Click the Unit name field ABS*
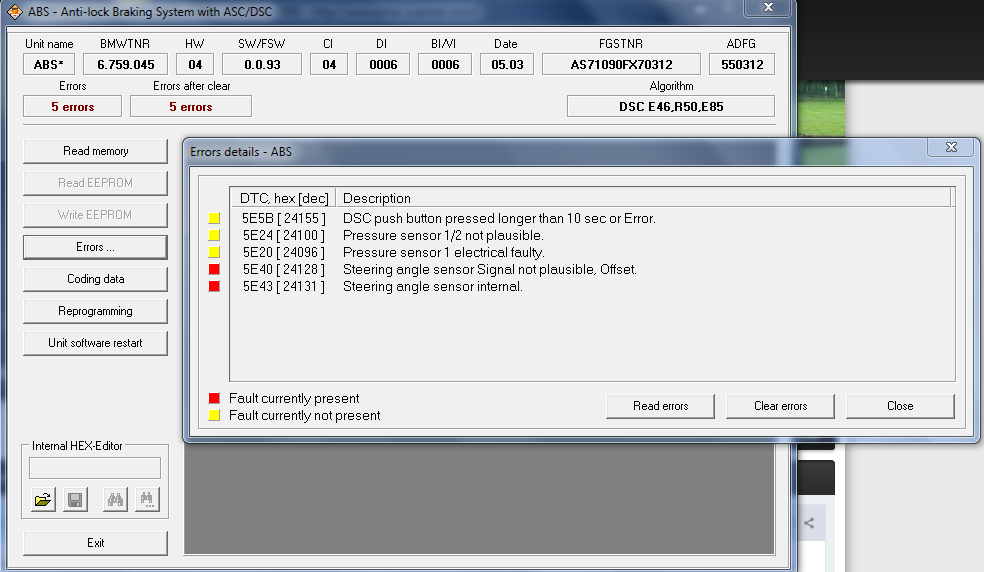Viewport: 984px width, 572px height. [49, 64]
